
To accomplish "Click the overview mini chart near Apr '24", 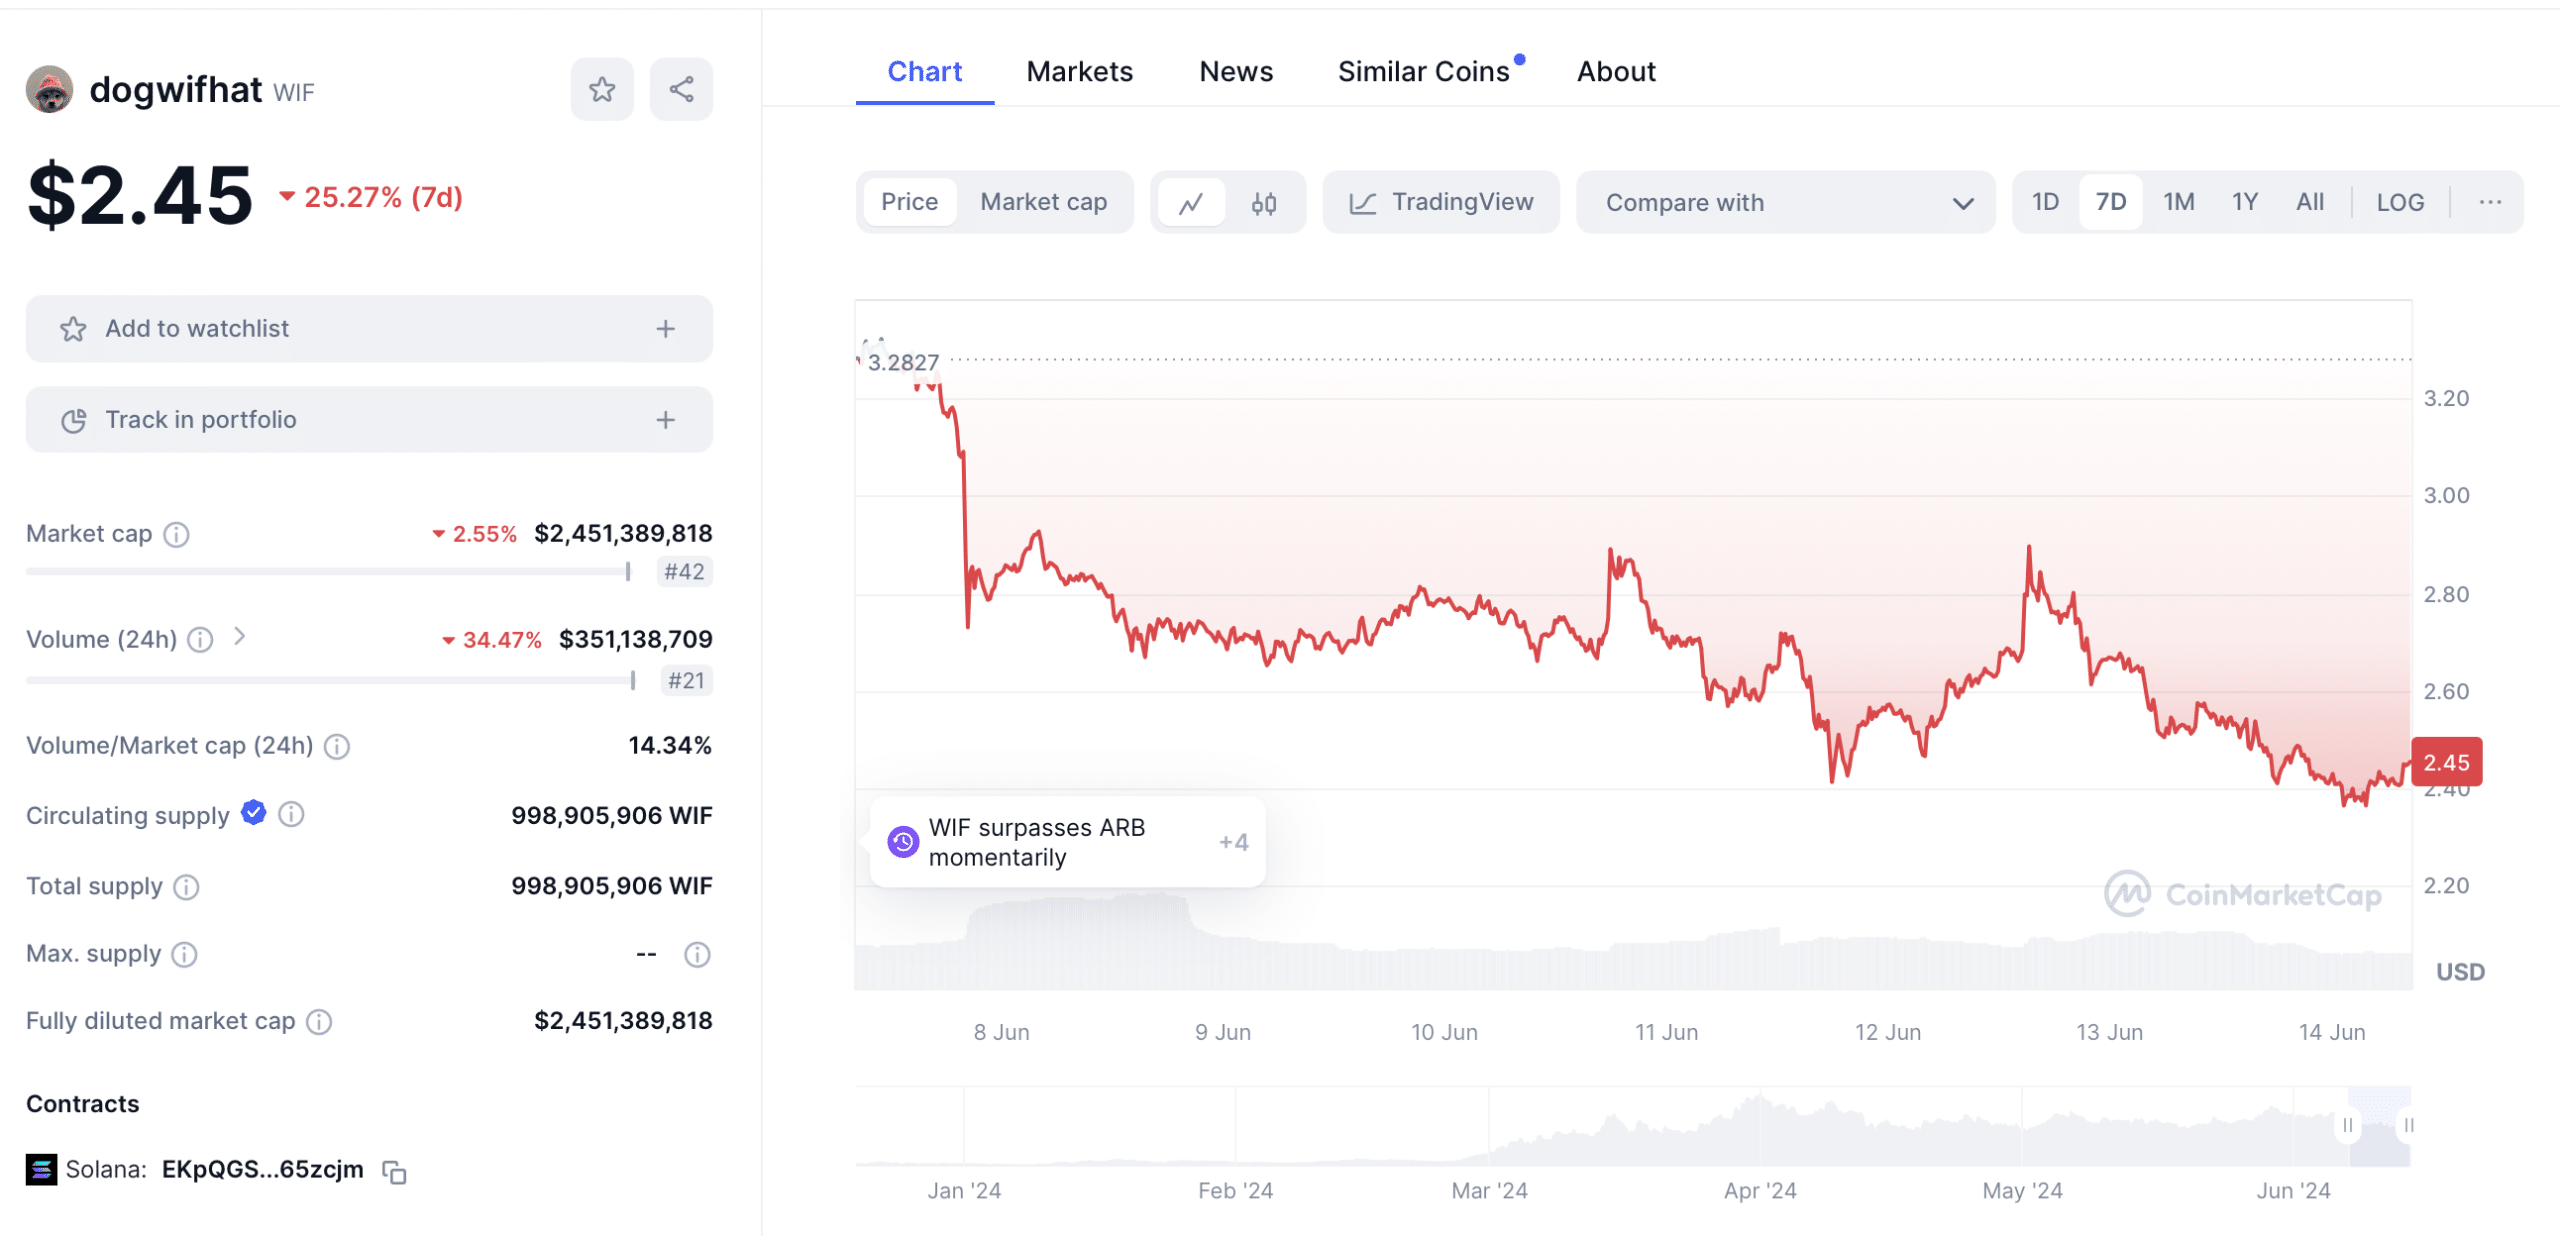I will point(1760,1128).
